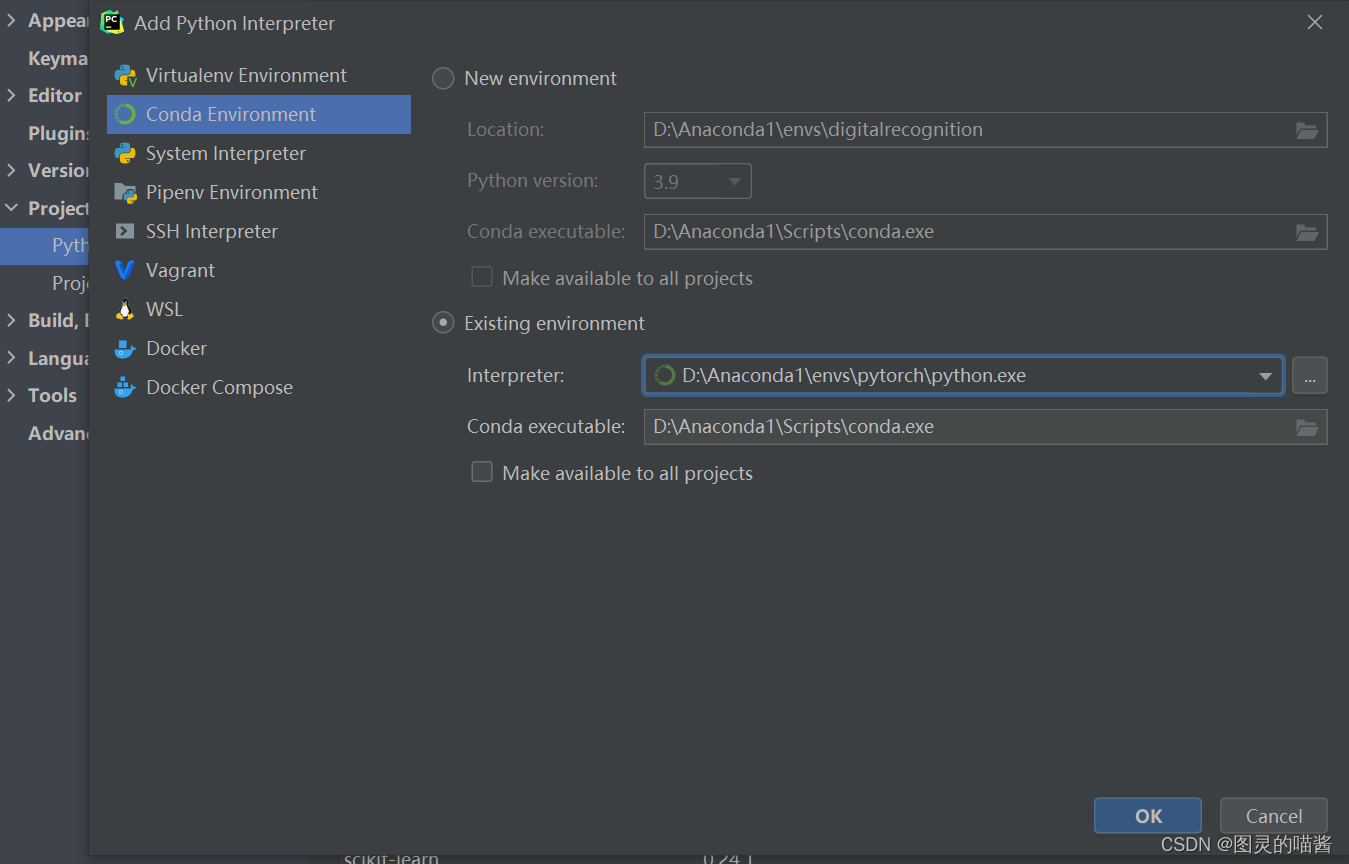This screenshot has width=1349, height=864.
Task: Select WSL option label
Action: [165, 310]
